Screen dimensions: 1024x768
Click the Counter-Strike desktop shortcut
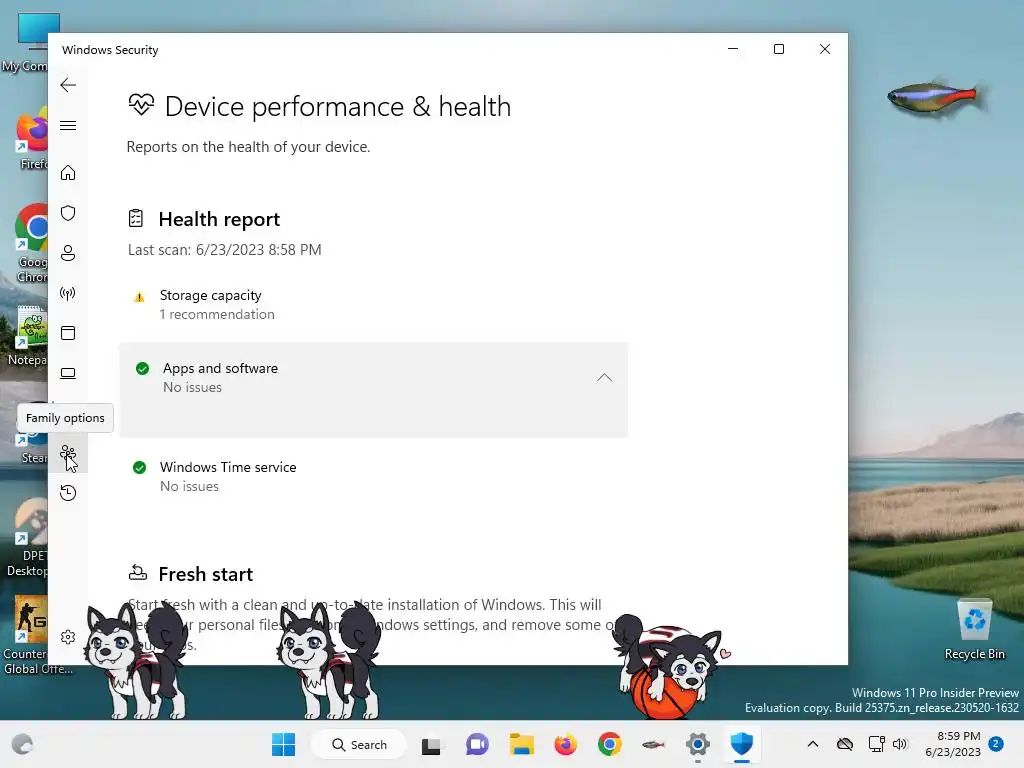click(31, 634)
